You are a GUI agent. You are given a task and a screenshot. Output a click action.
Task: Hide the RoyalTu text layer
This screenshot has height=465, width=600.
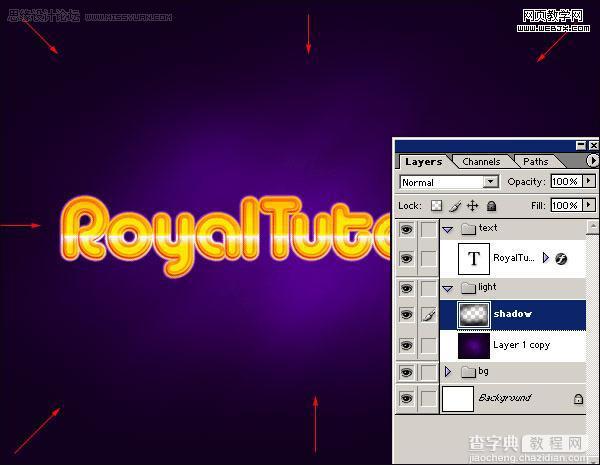406,258
